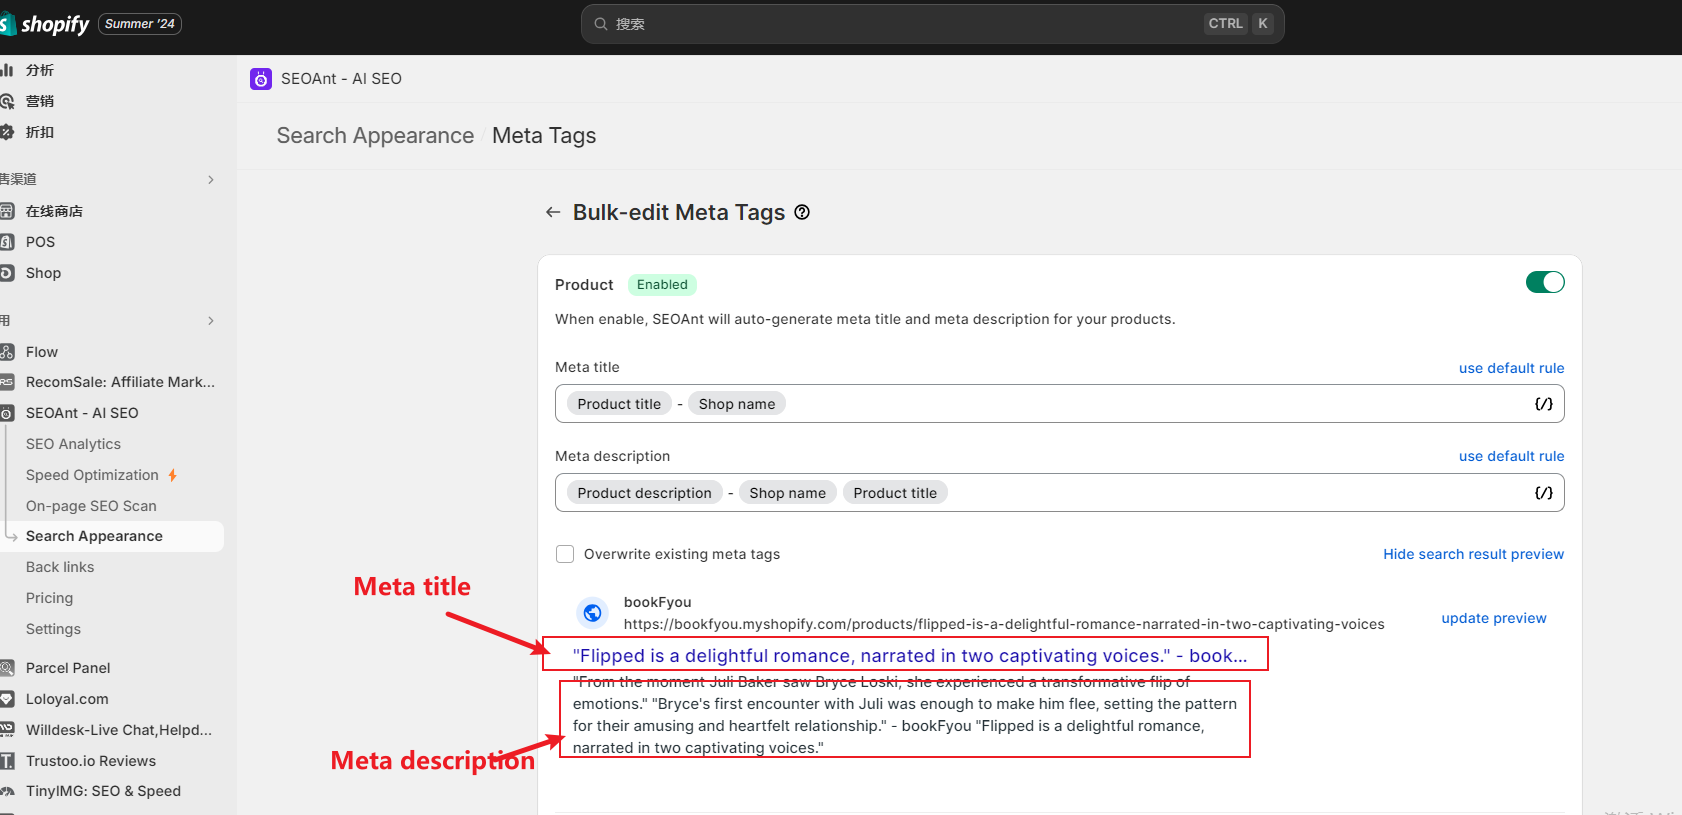Image resolution: width=1682 pixels, height=815 pixels.
Task: Click the Shopify logo
Action: [x=45, y=24]
